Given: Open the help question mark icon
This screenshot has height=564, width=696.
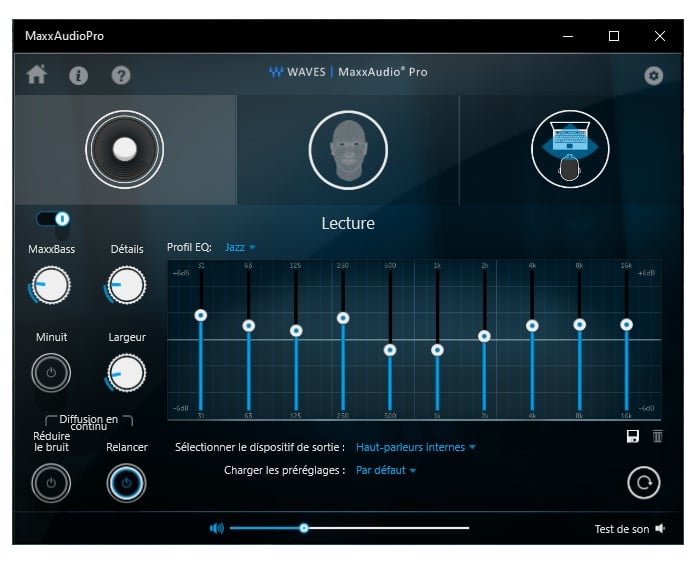Looking at the screenshot, I should pos(121,75).
